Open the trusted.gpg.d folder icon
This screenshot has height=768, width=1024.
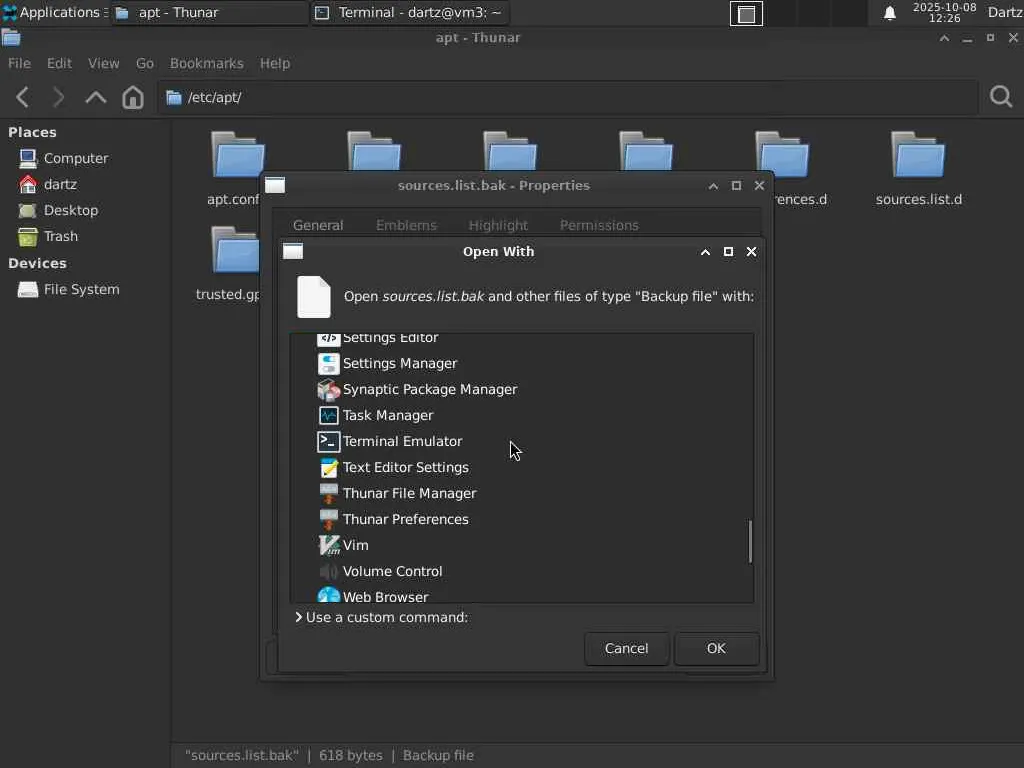(235, 250)
